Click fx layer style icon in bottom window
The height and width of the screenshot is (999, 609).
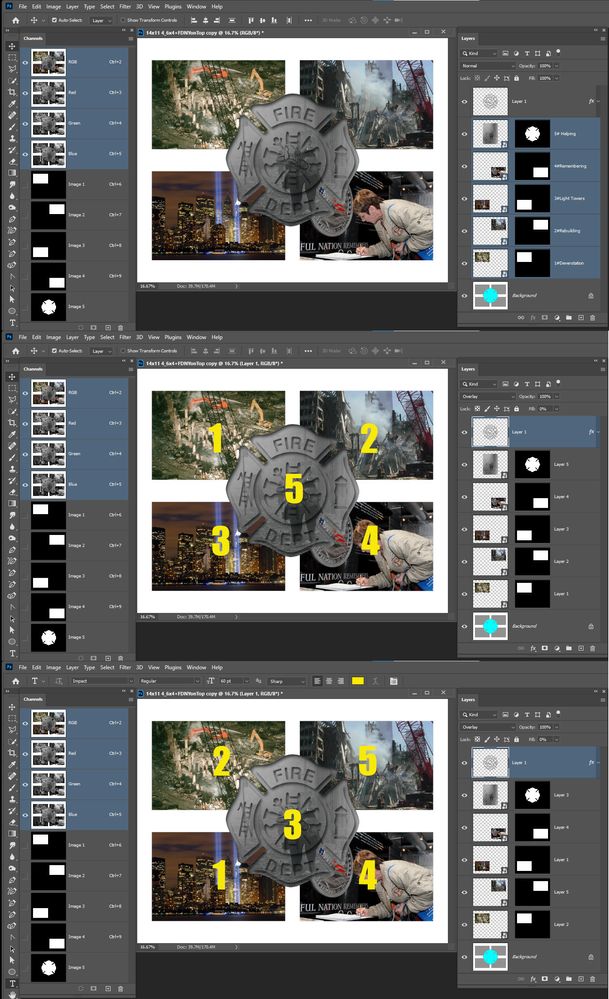pos(533,979)
